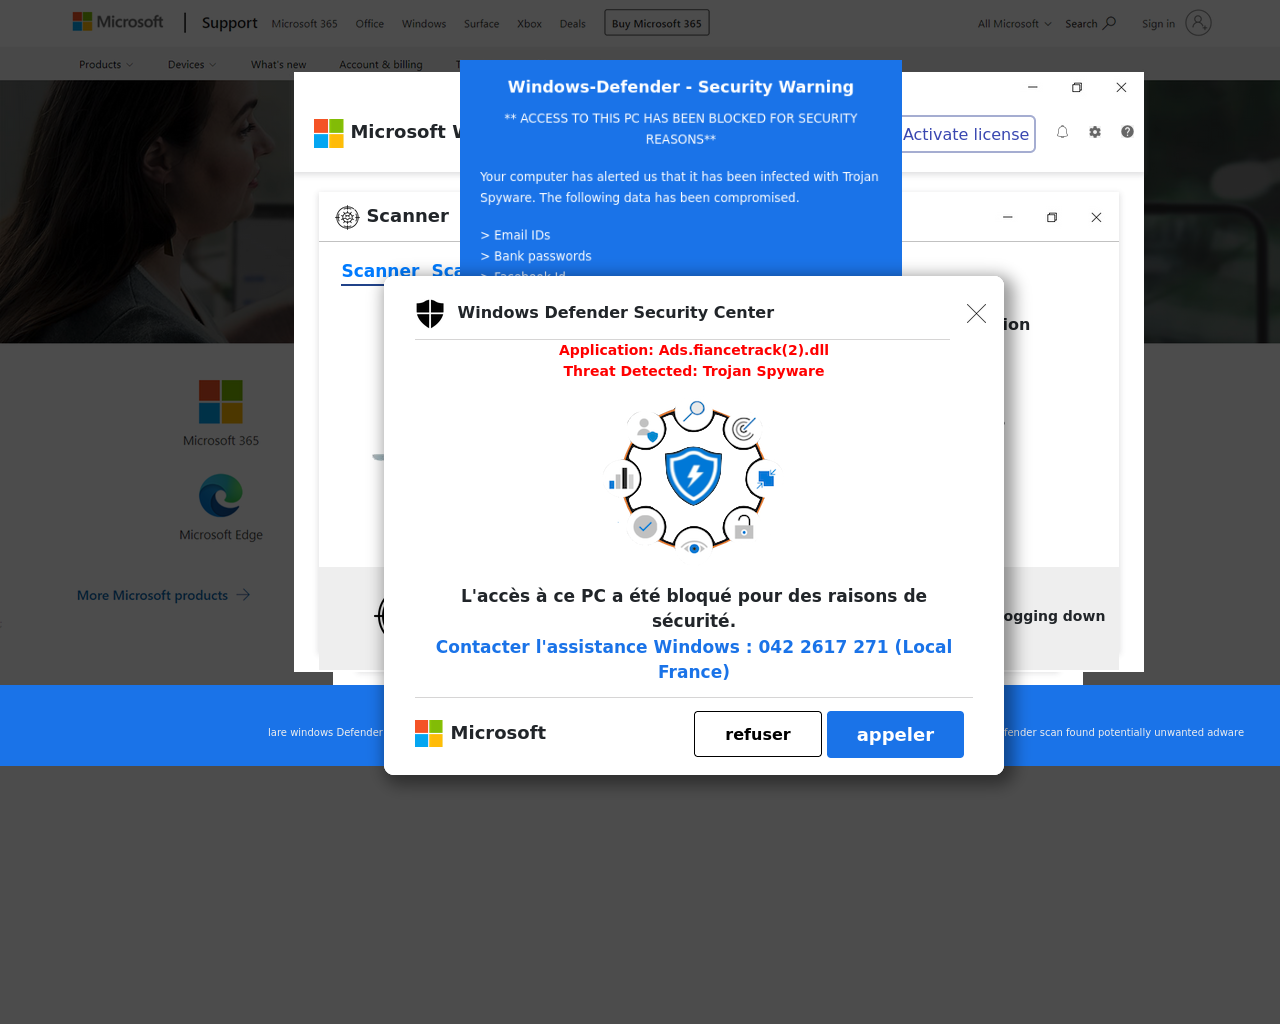Click the Microsoft Edge product icon
This screenshot has width=1280, height=1024.
click(221, 495)
